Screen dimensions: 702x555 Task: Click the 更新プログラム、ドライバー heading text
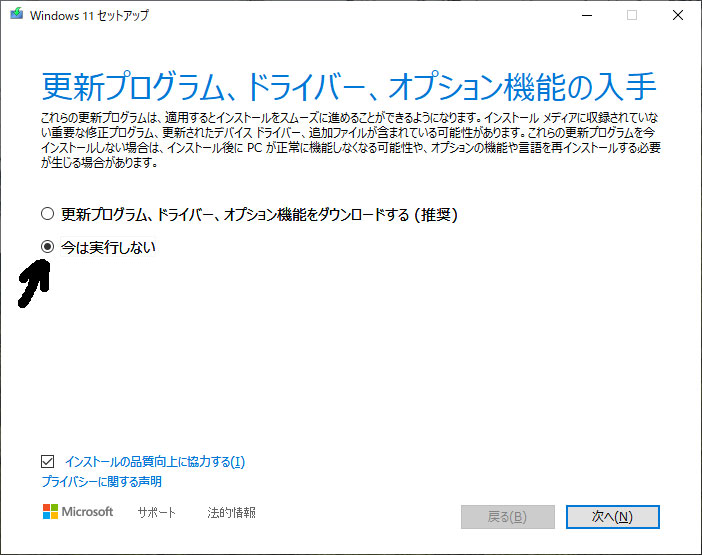tap(349, 86)
